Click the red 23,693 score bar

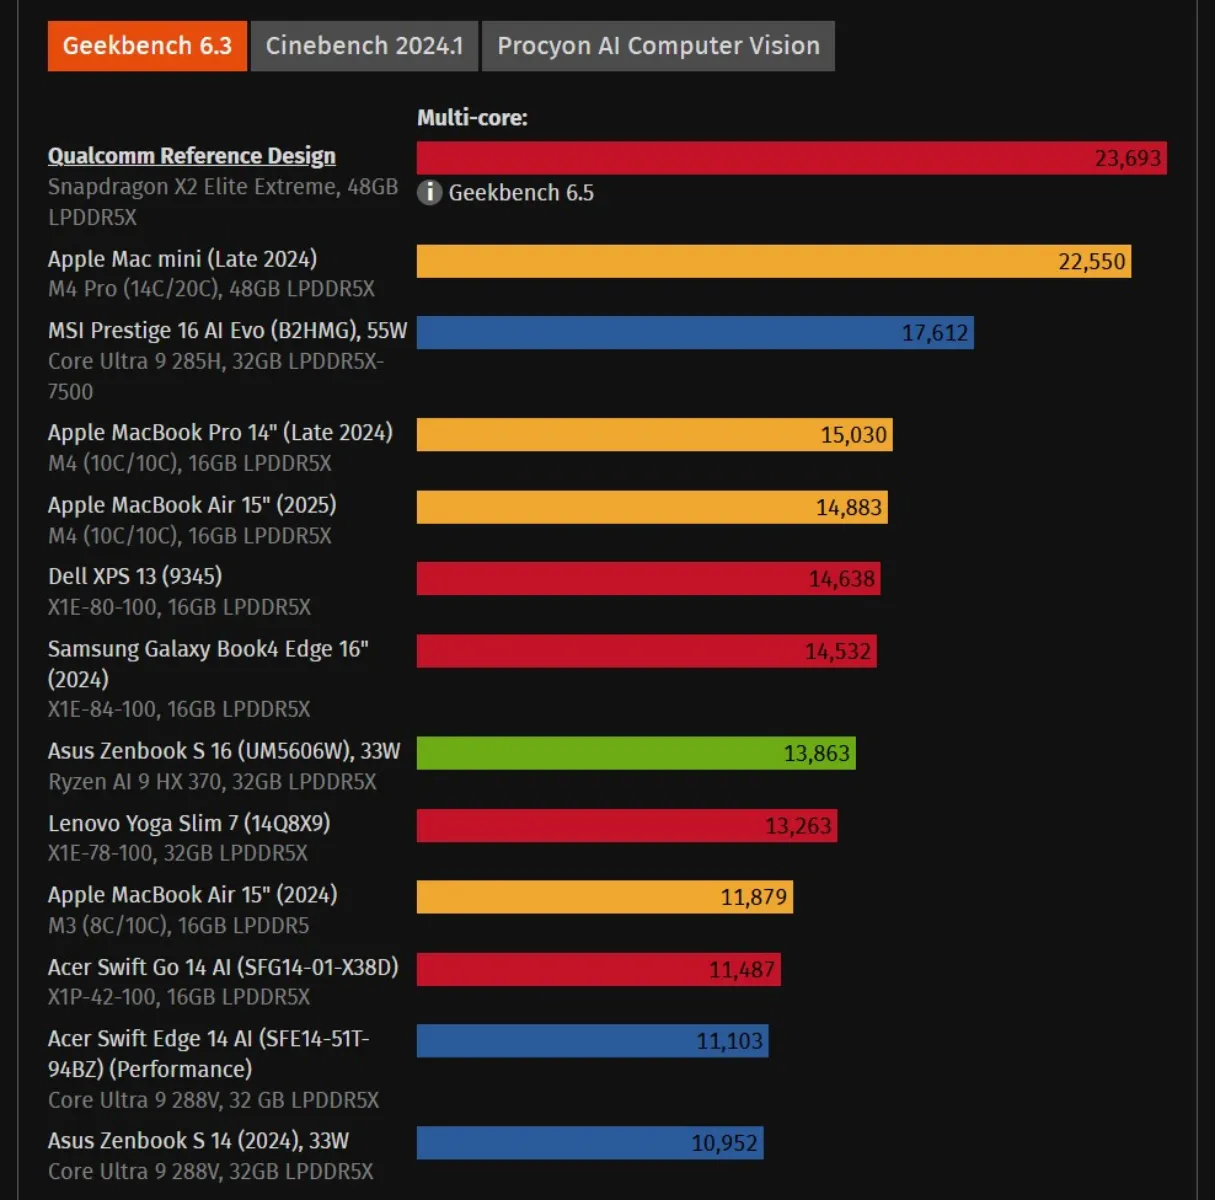tap(790, 158)
